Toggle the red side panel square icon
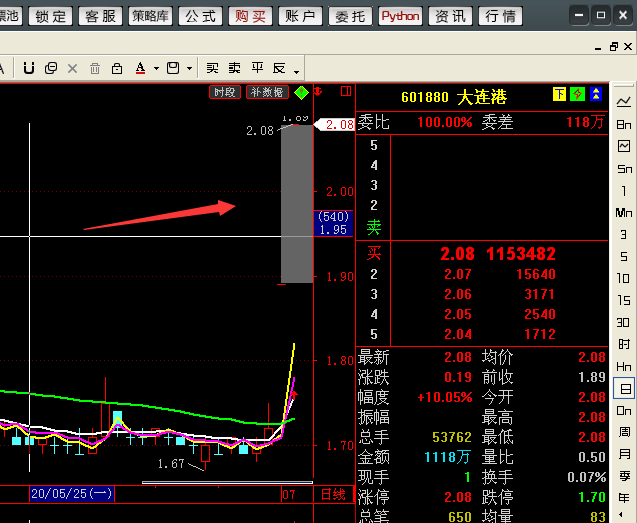This screenshot has width=637, height=523. click(x=346, y=91)
